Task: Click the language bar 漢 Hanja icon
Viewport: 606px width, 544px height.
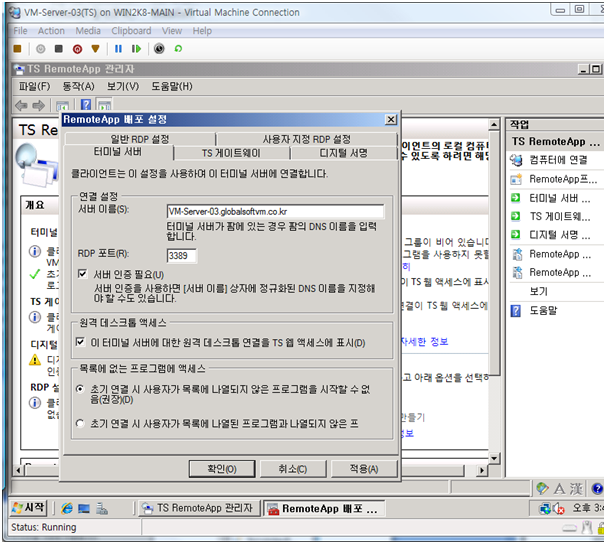Action: 576,489
